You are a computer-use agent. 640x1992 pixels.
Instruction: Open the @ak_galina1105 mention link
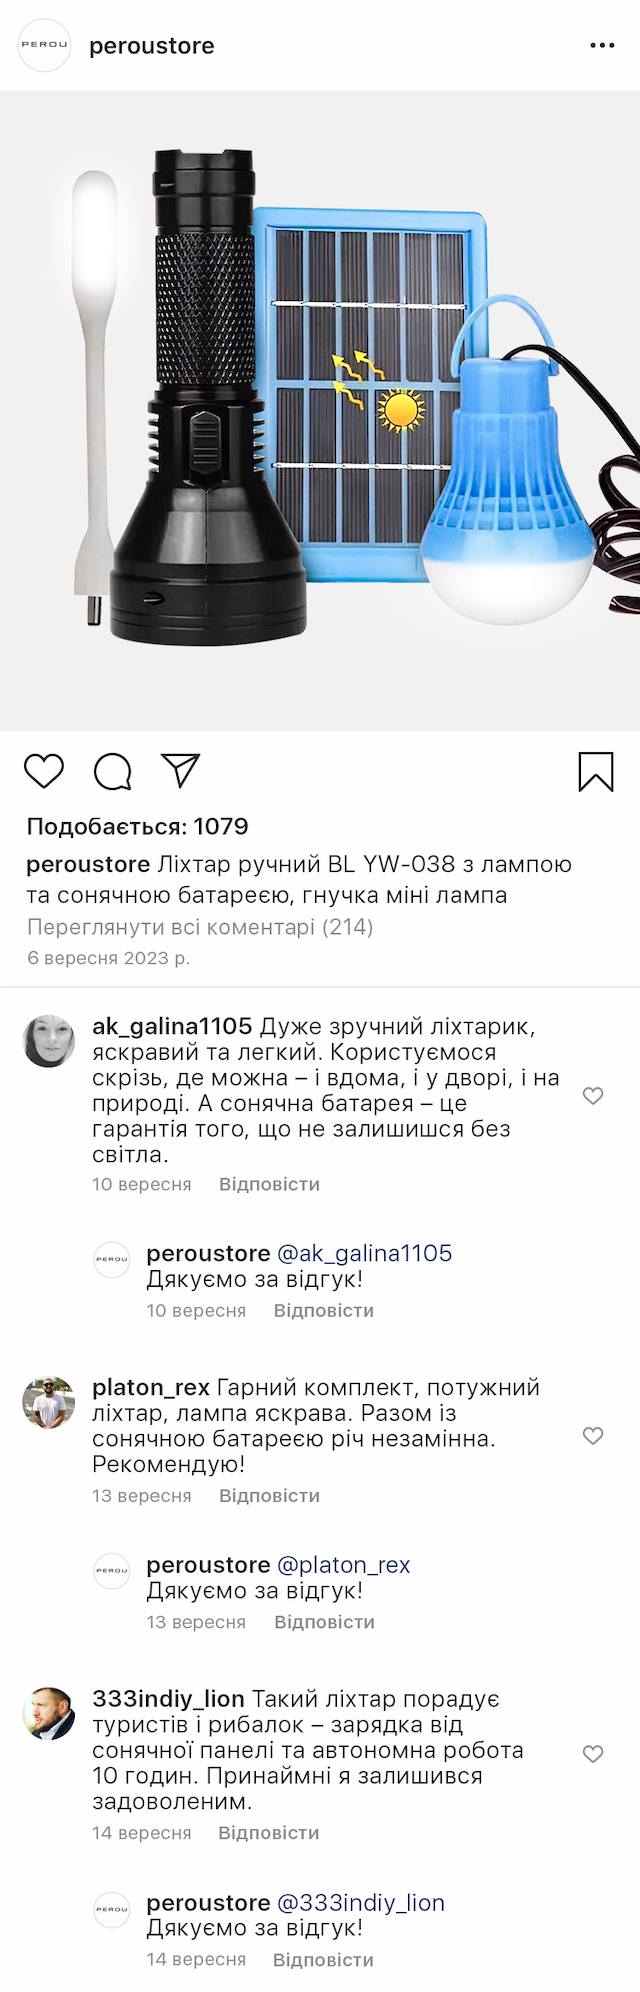pos(364,1253)
